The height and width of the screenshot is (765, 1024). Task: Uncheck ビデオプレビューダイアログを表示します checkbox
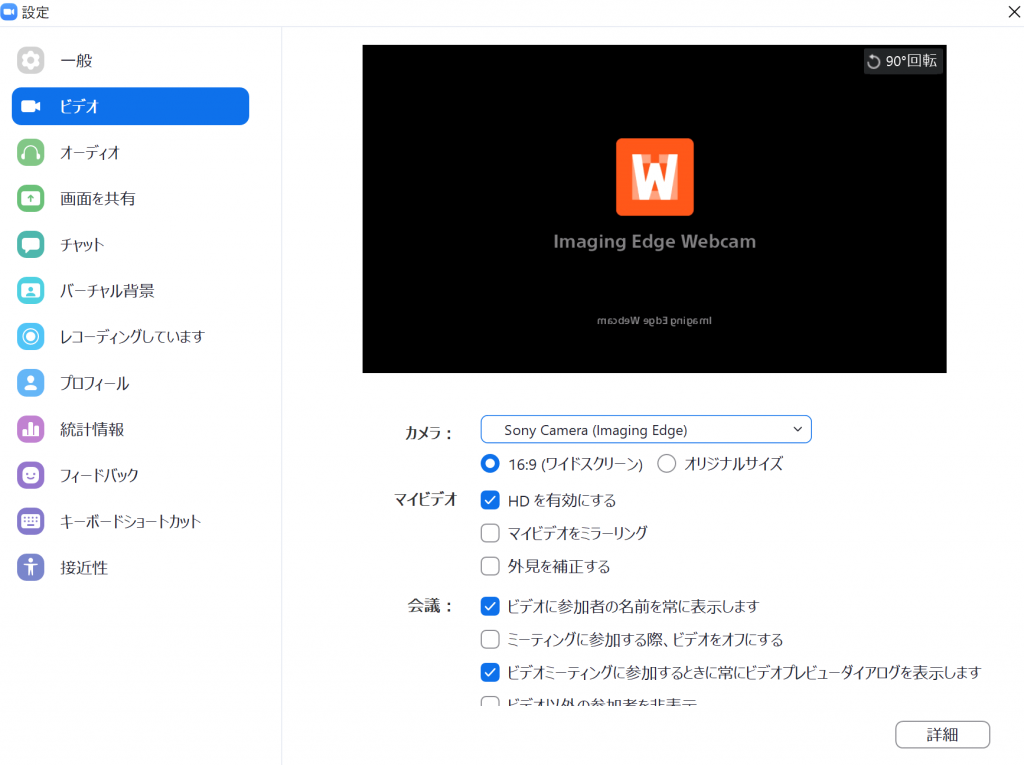[x=490, y=672]
